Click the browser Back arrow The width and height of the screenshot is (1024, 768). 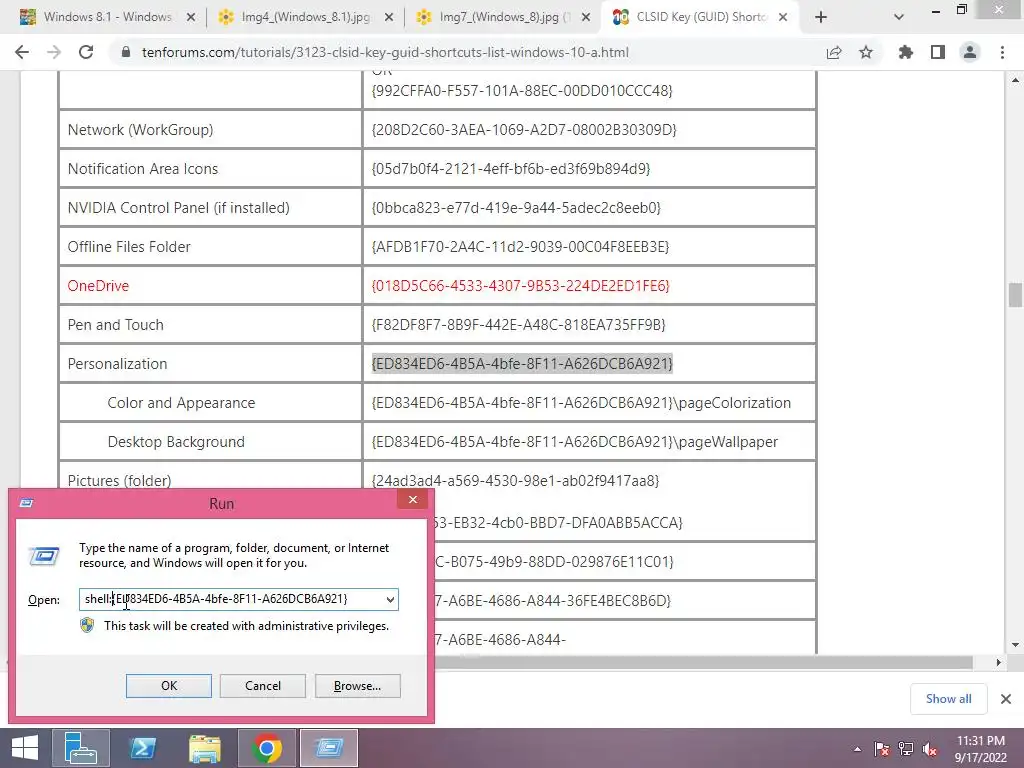(22, 52)
